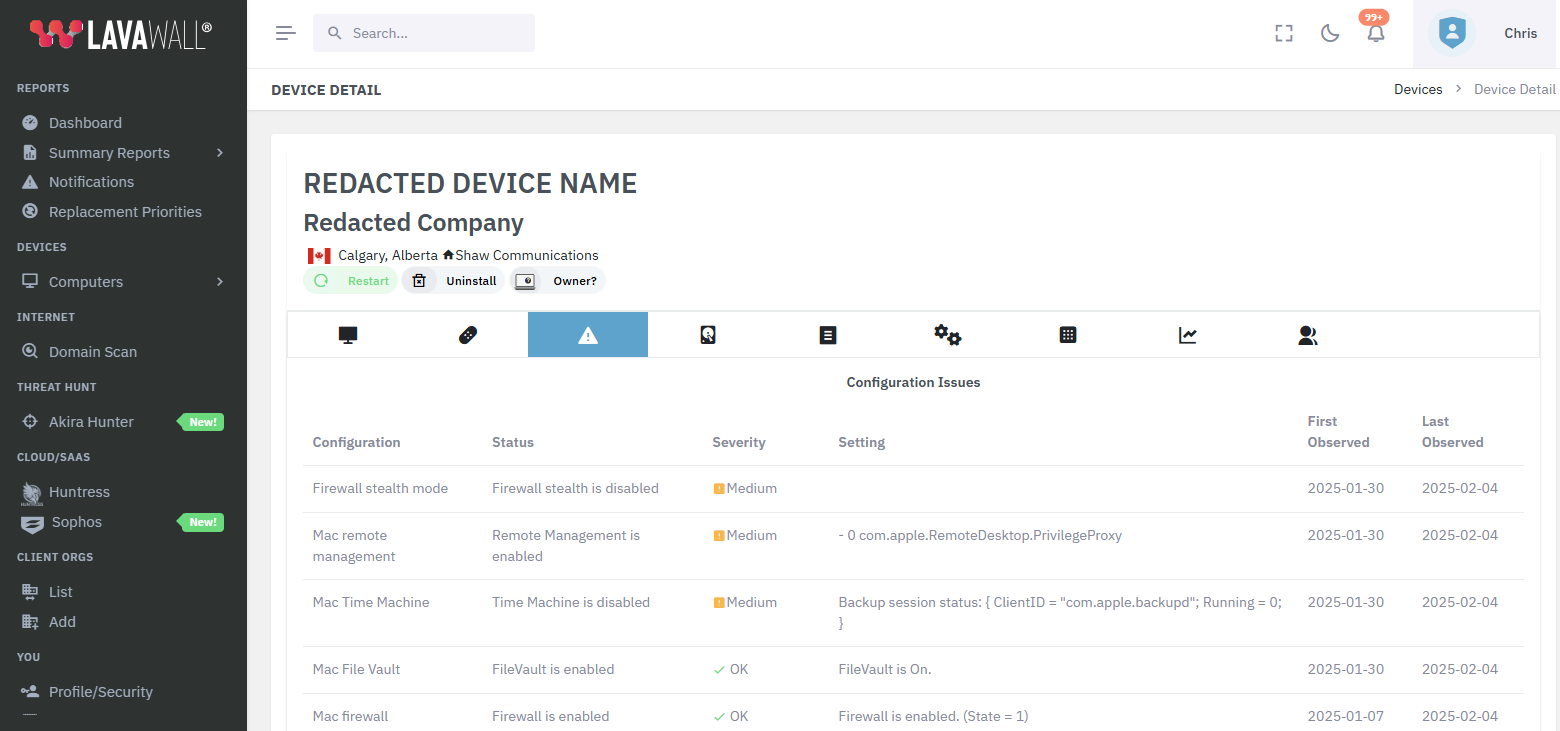The height and width of the screenshot is (731, 1560).
Task: Click the Devices breadcrumb link
Action: [x=1418, y=89]
